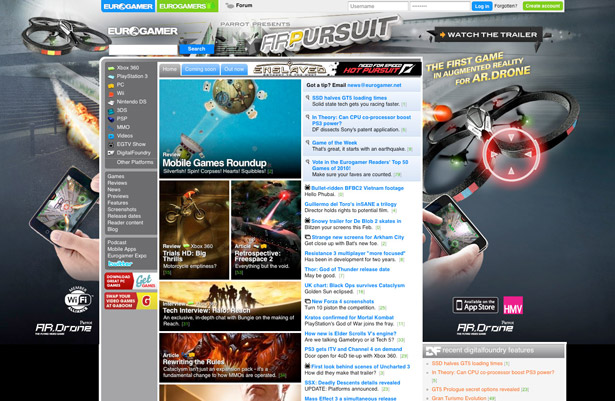Viewport: 615px width, 401px height.
Task: Focus the Username input field
Action: (x=378, y=6)
